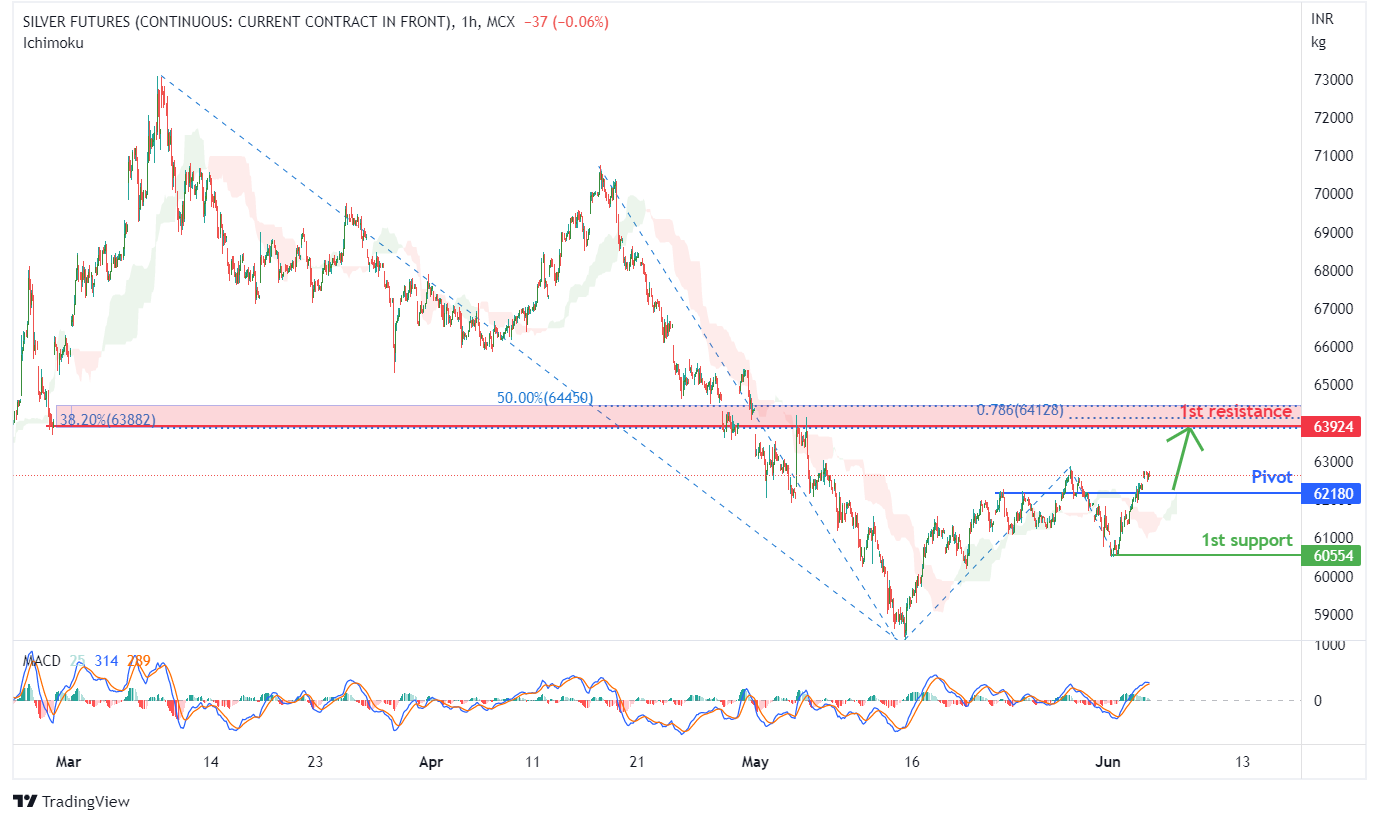Click the 0.786(64128) Fibonacci label
Image resolution: width=1379 pixels, height=823 pixels.
click(1020, 410)
